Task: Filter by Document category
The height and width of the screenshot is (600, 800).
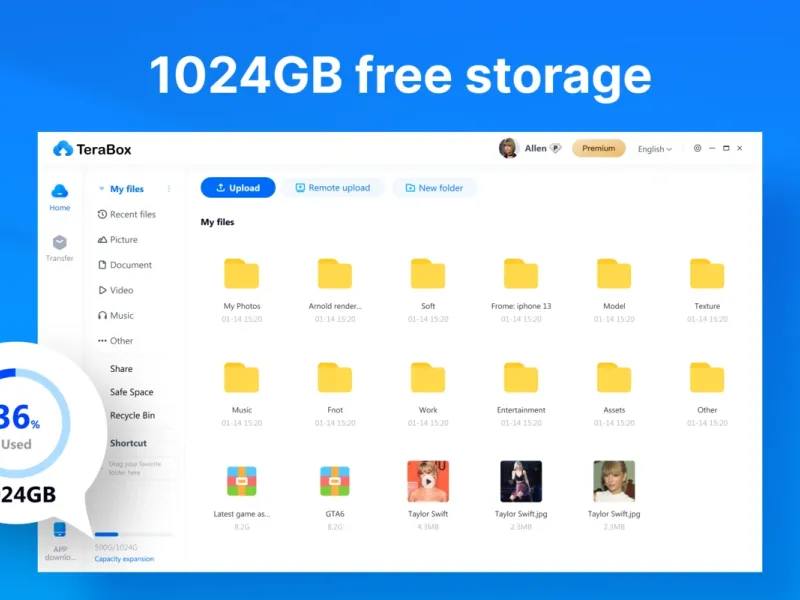Action: 124,265
